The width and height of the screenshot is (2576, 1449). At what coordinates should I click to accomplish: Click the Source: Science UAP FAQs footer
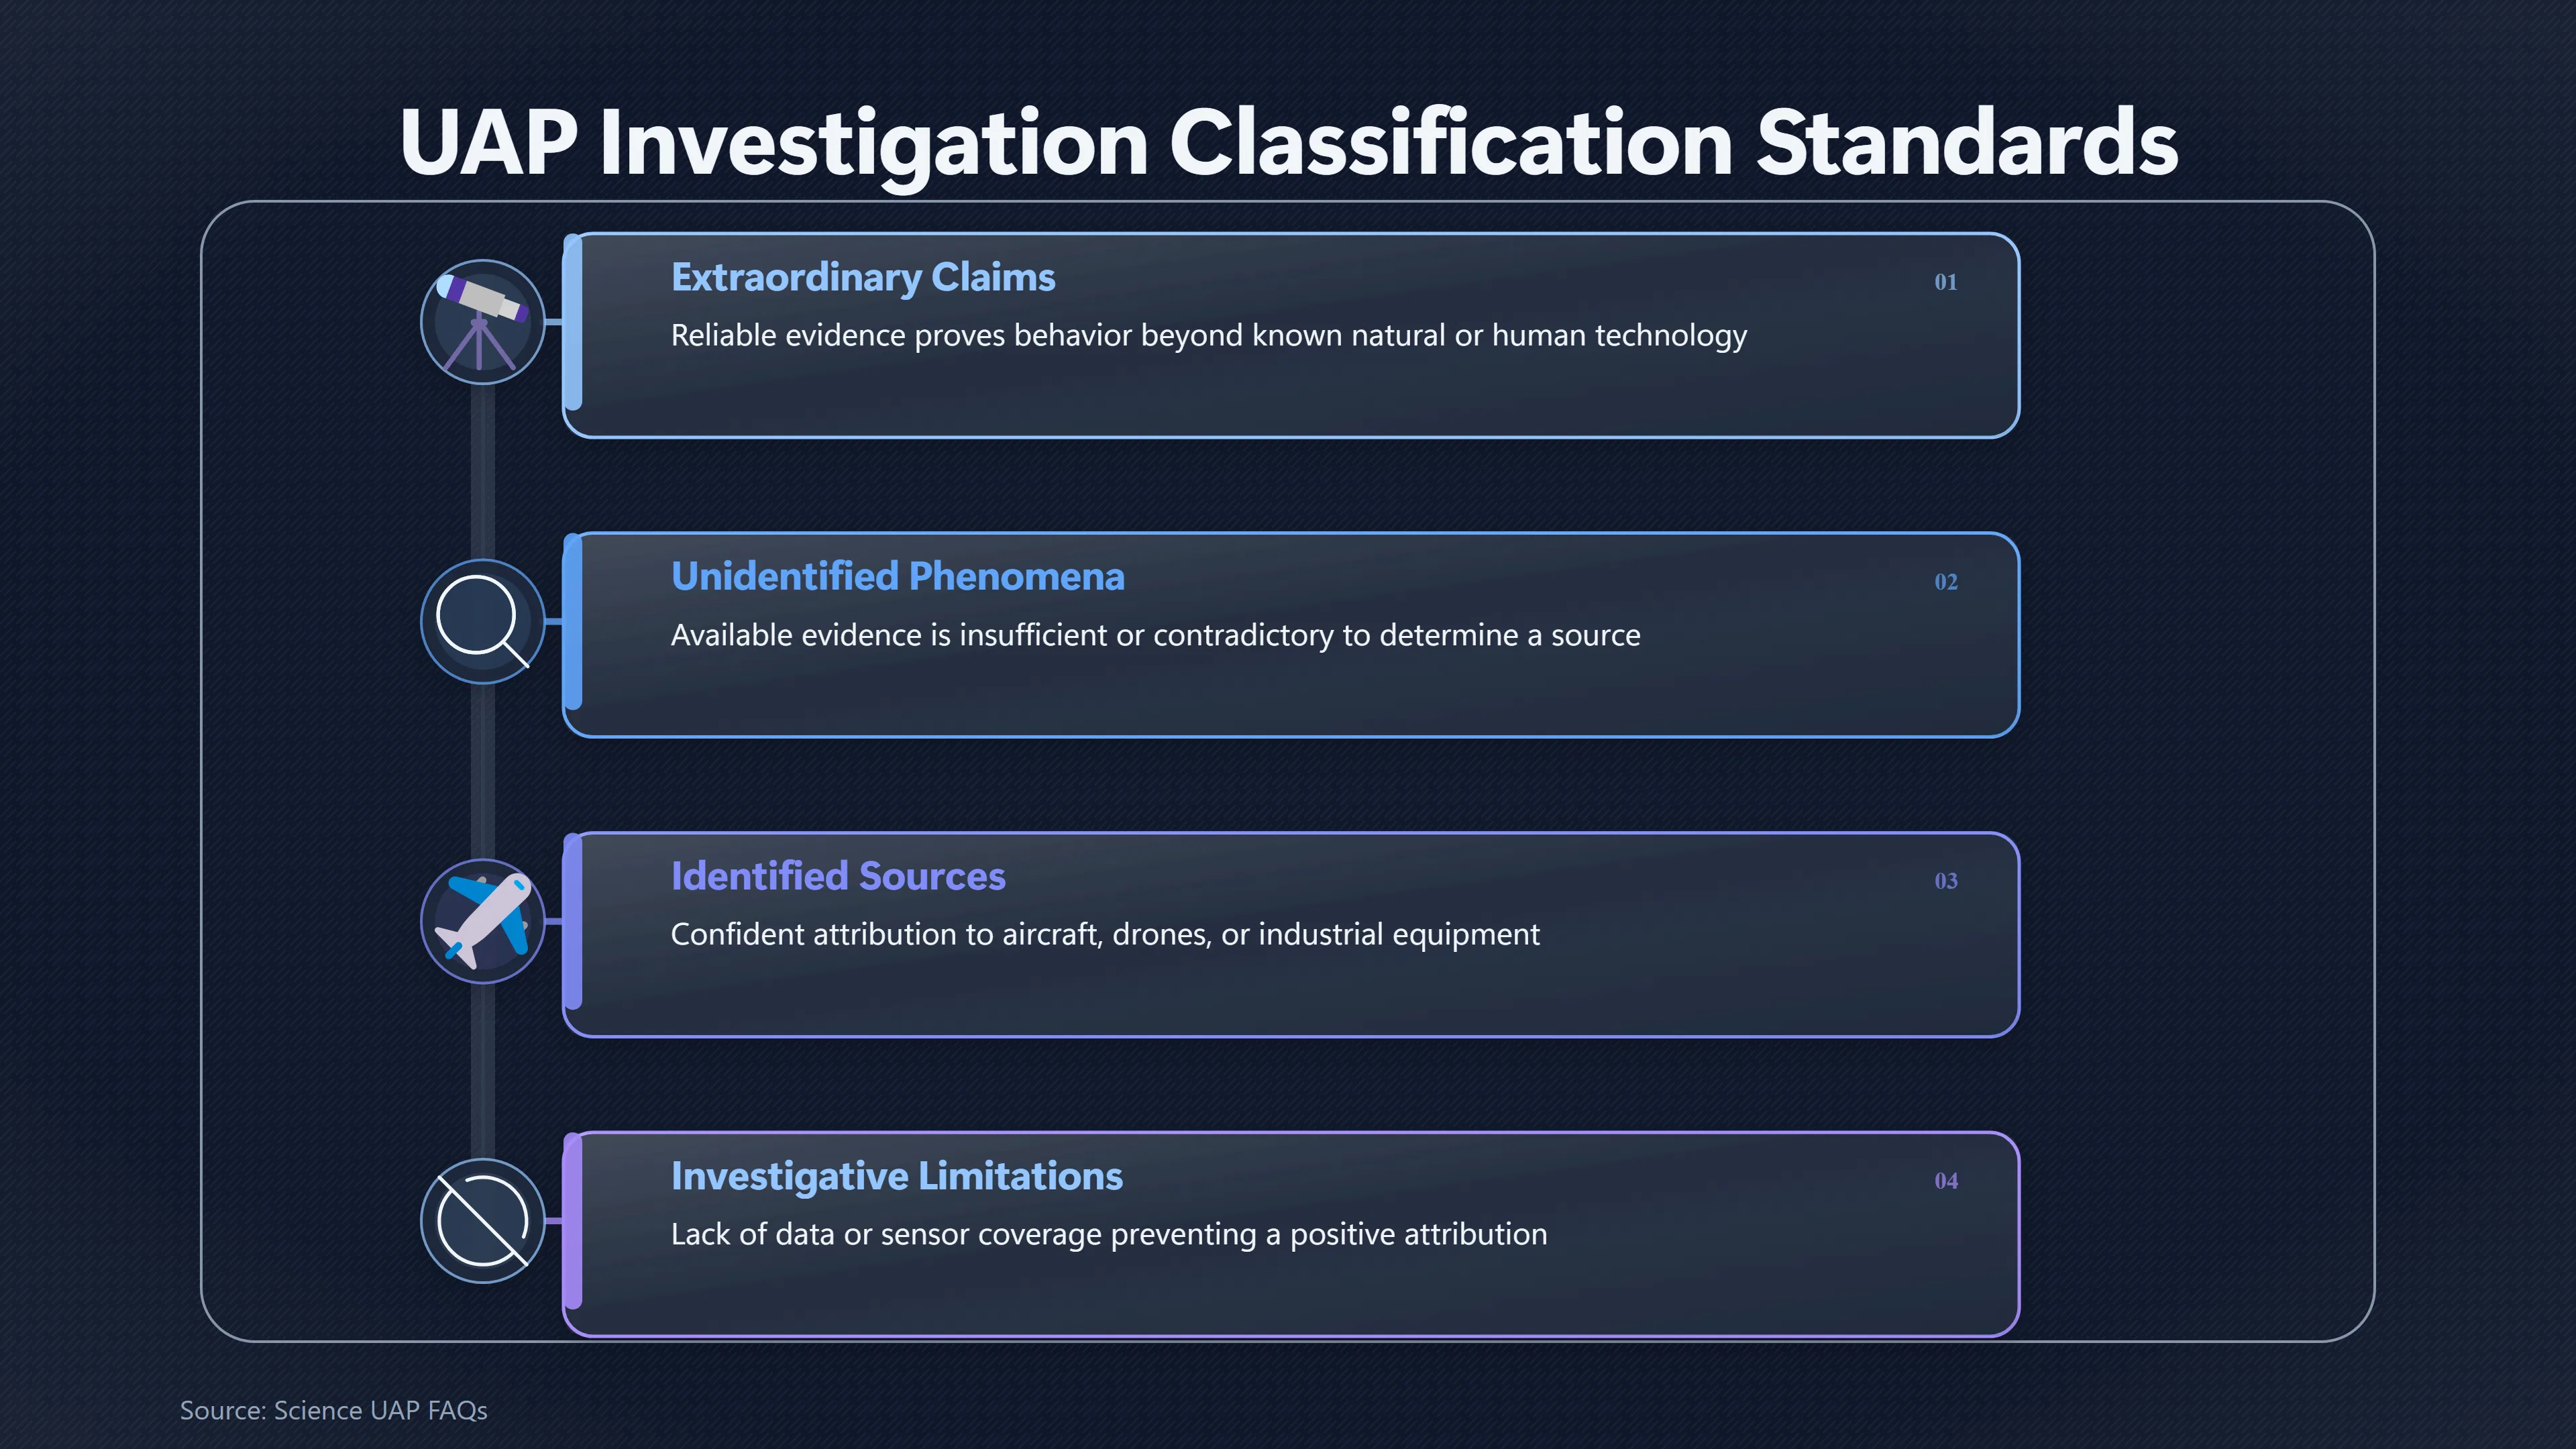(x=333, y=1410)
